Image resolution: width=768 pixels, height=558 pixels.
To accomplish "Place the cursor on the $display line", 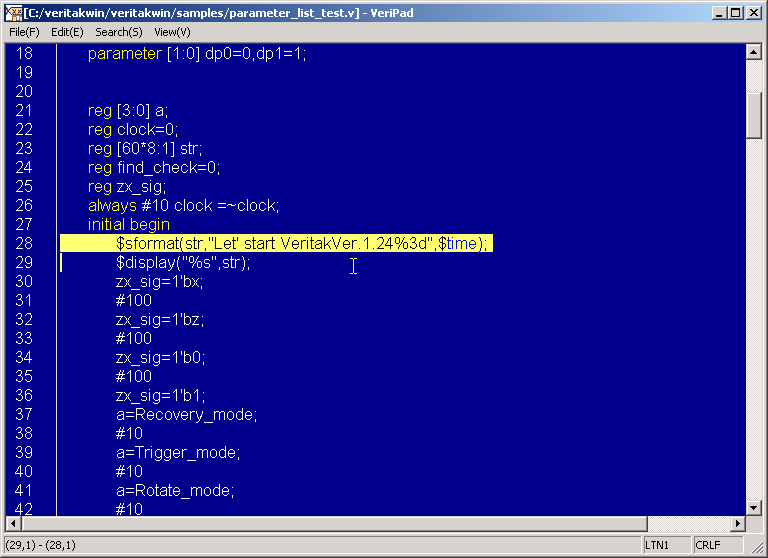I will [182, 263].
